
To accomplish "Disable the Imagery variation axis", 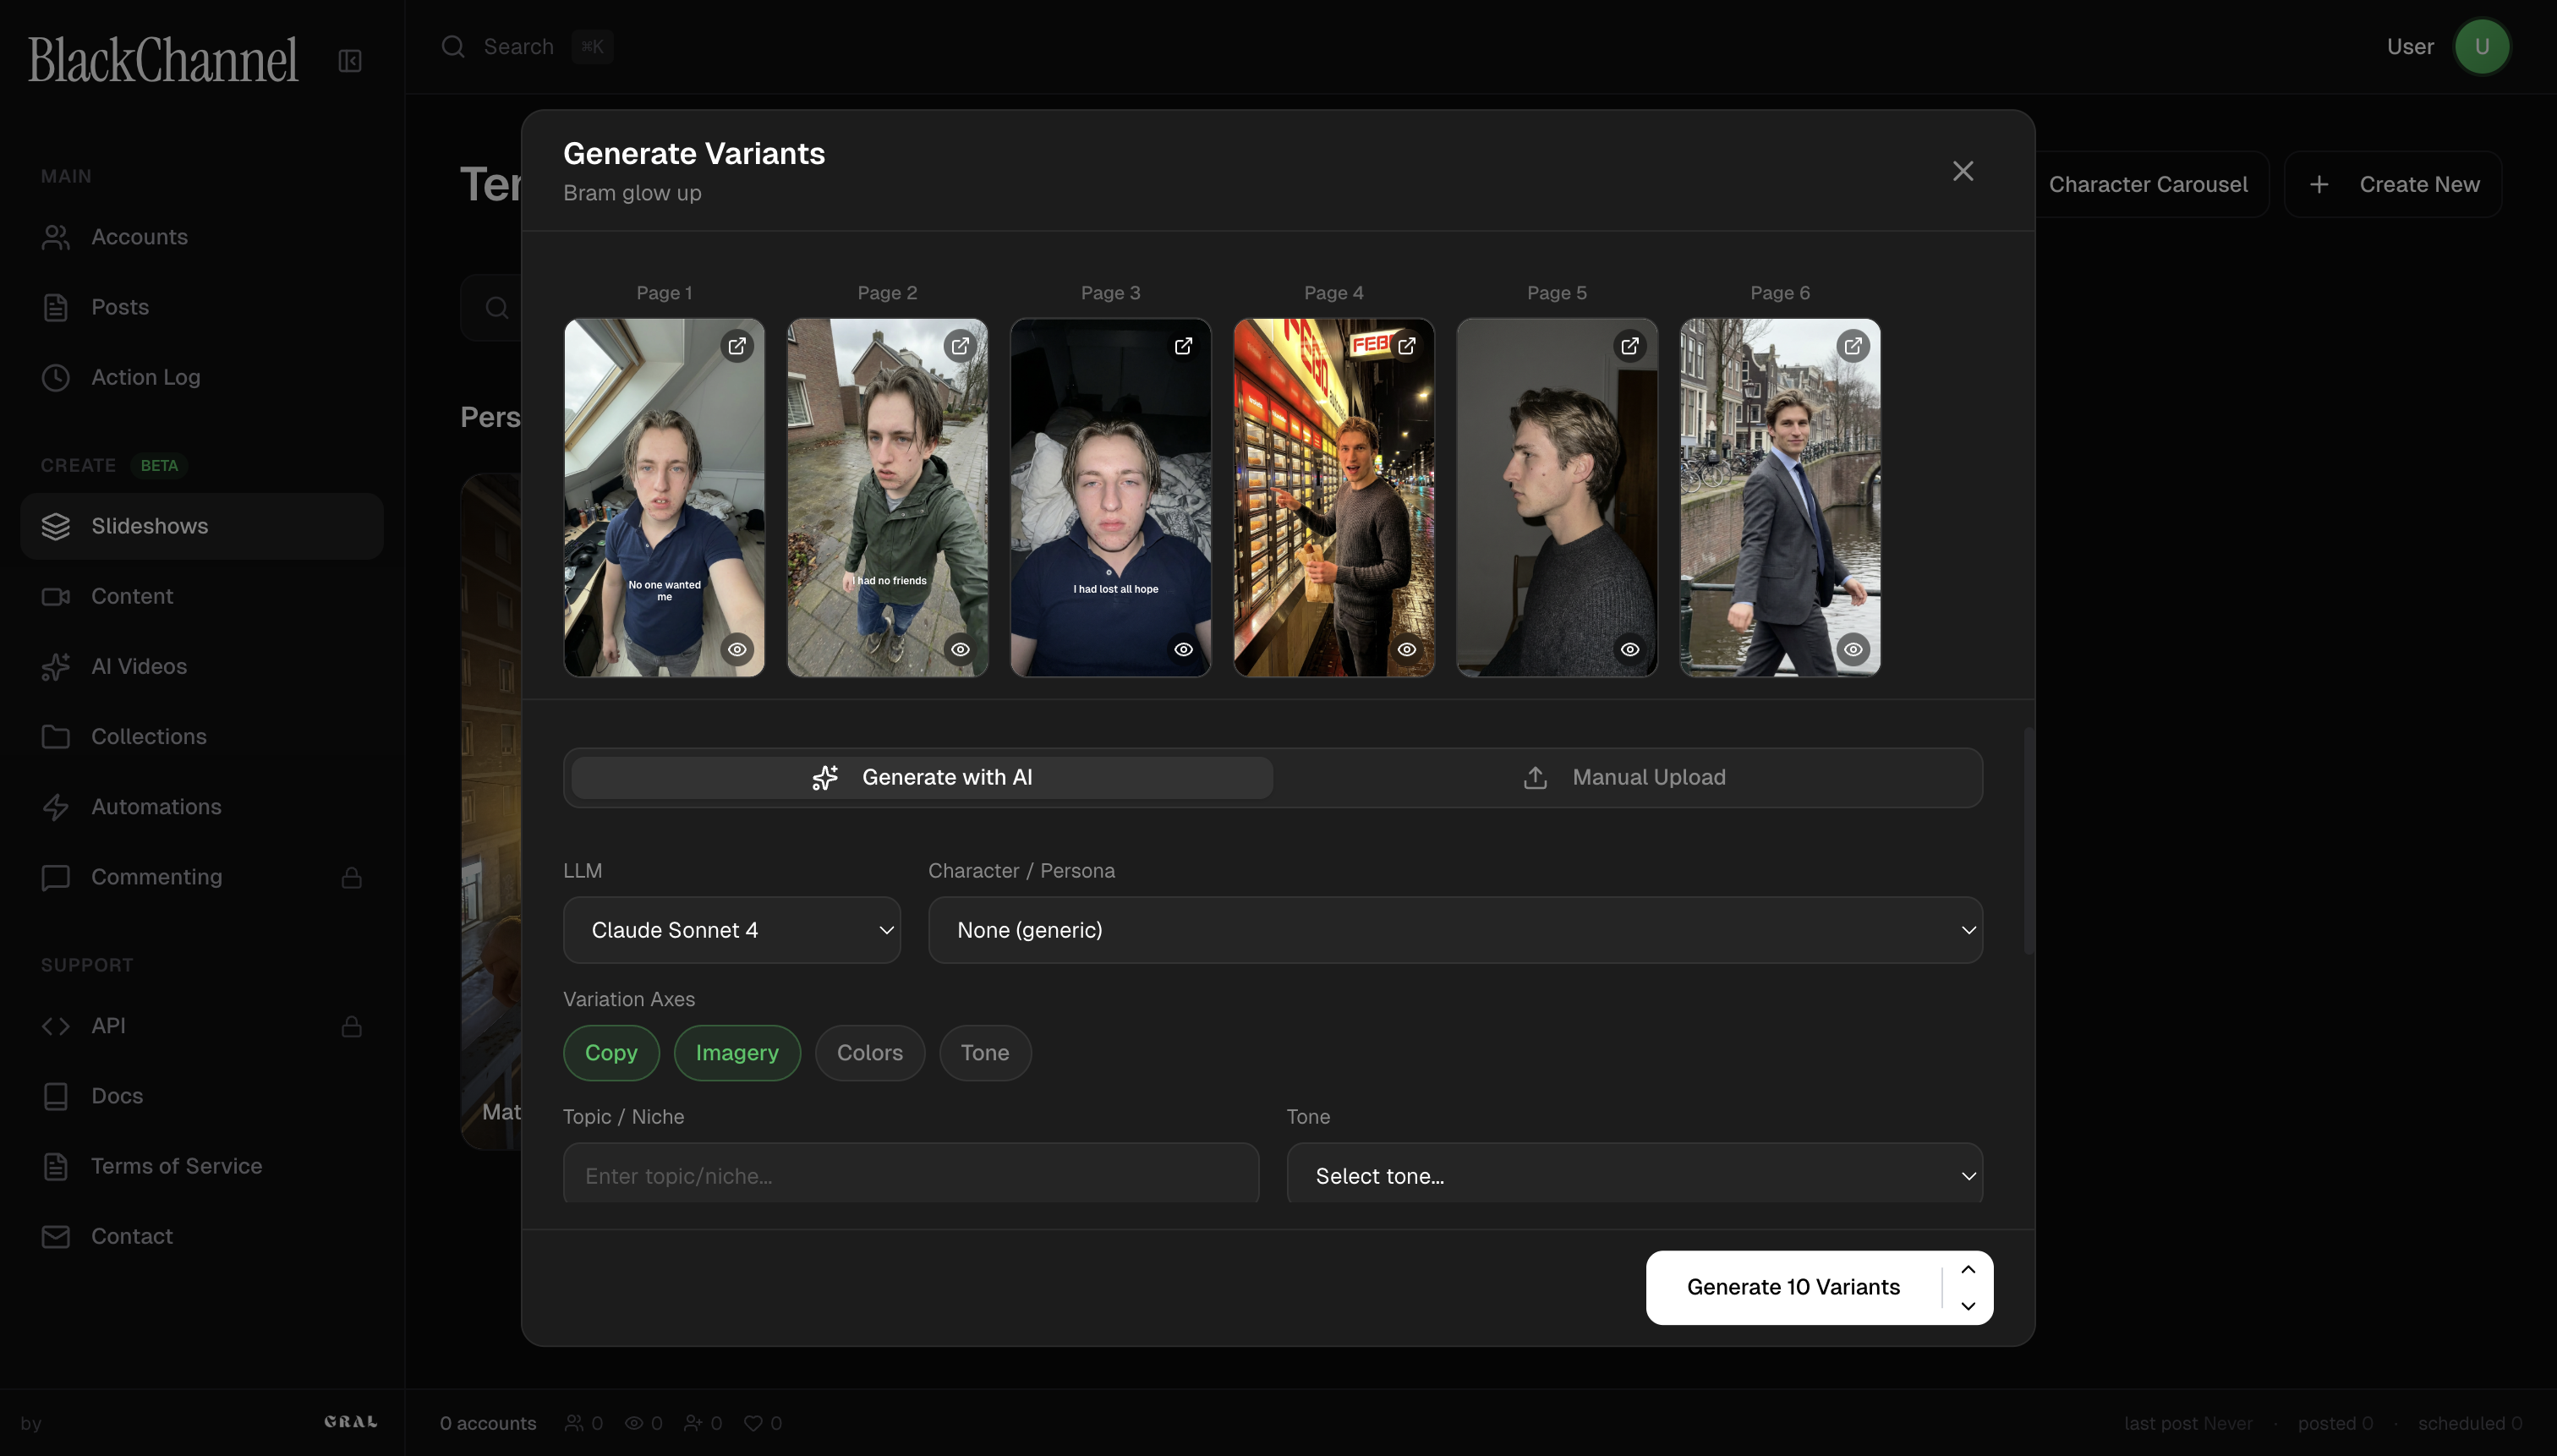I will (736, 1053).
